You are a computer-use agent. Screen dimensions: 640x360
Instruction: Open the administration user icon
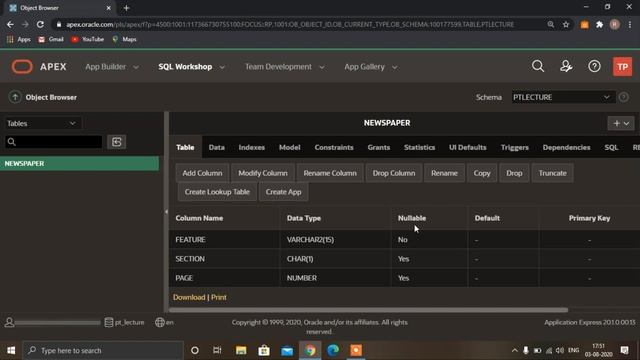point(566,66)
